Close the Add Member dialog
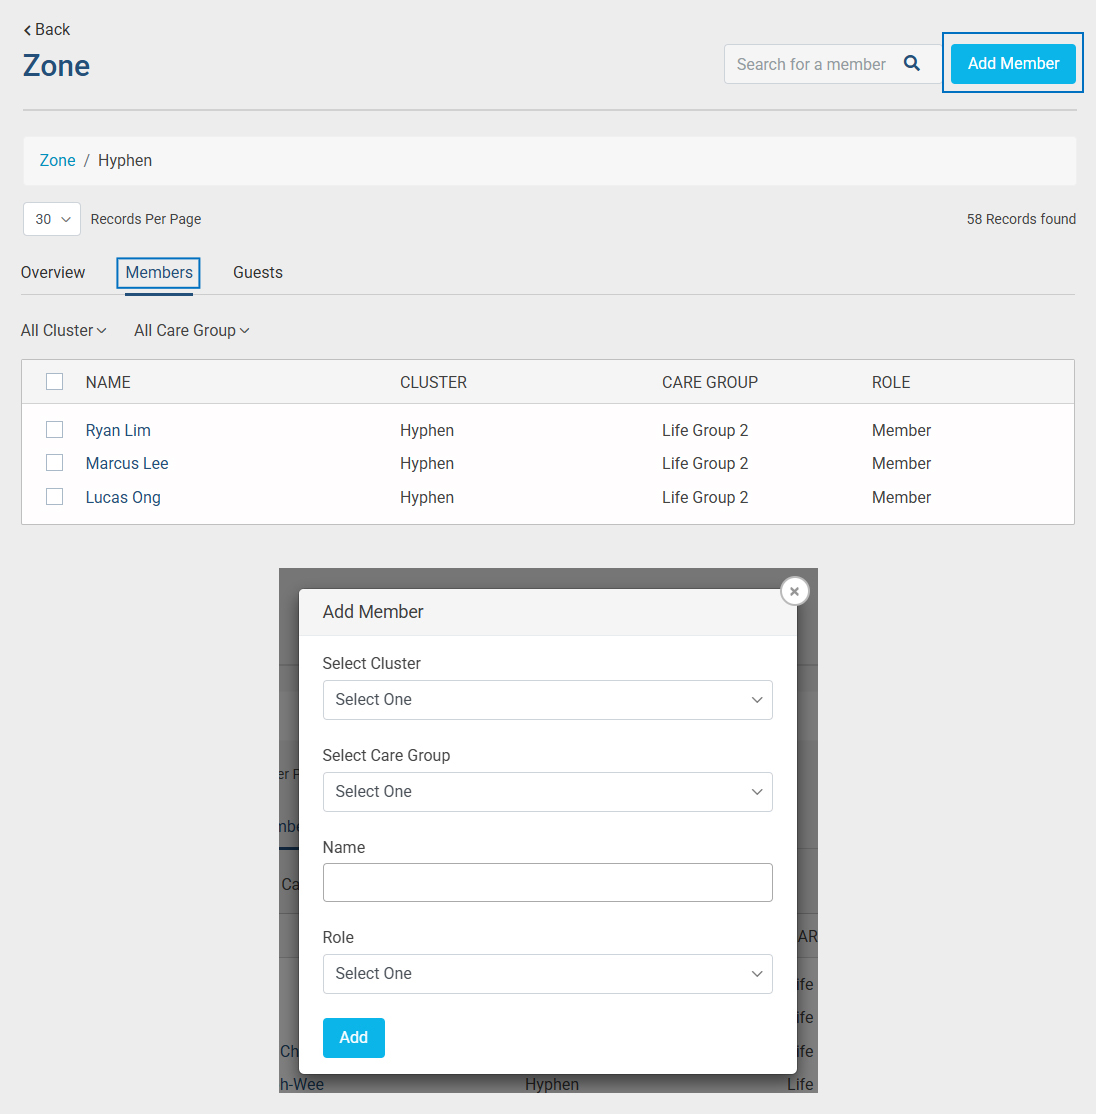Image resolution: width=1096 pixels, height=1114 pixels. 794,591
